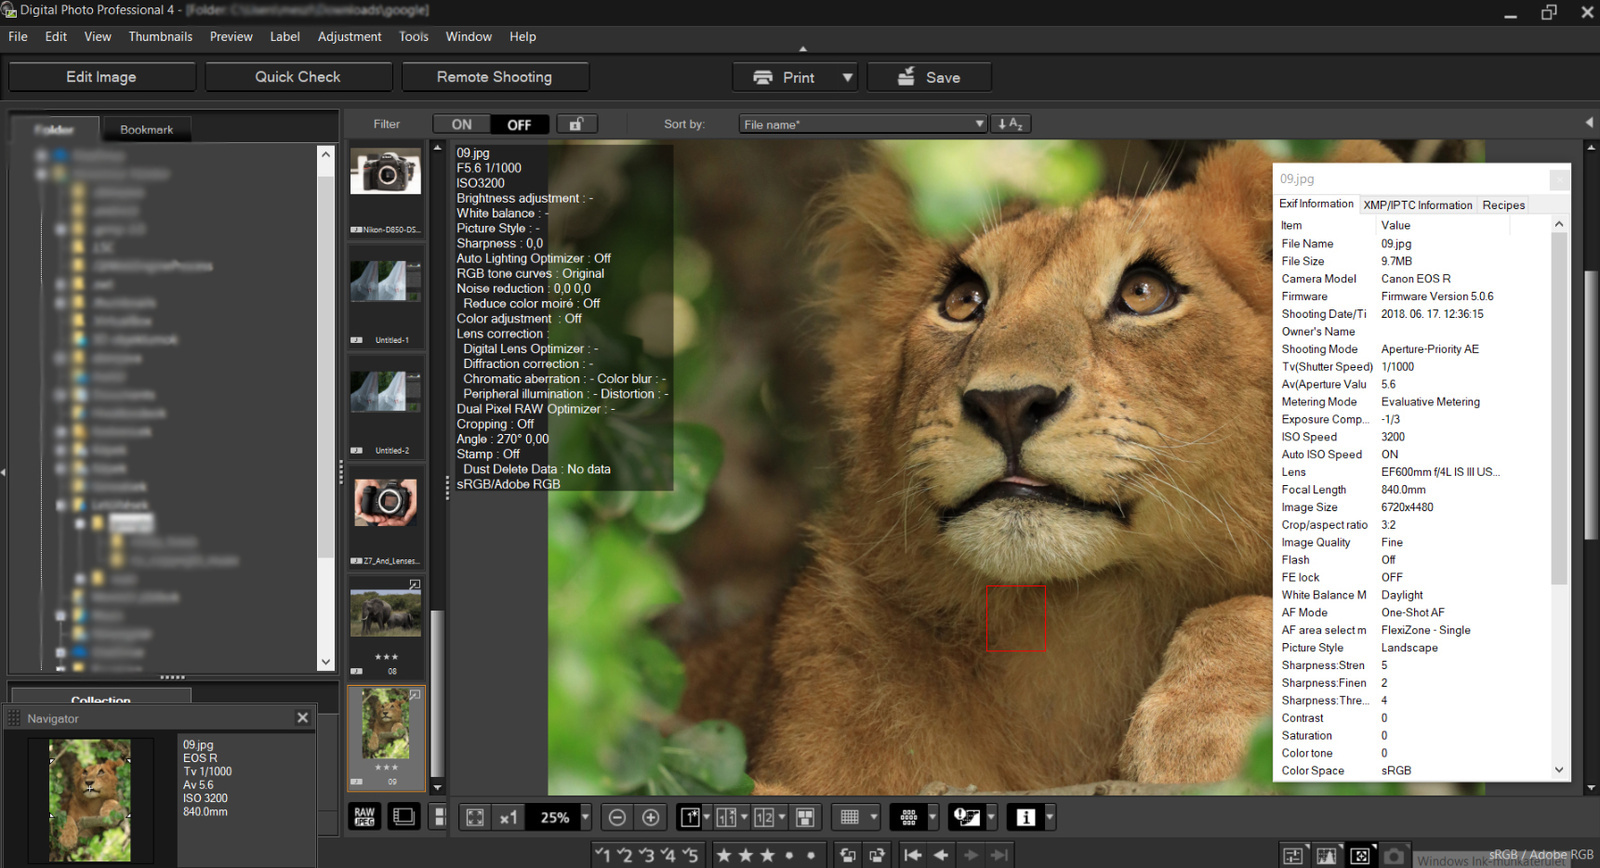1600x868 pixels.
Task: Rotate image right icon
Action: click(877, 855)
